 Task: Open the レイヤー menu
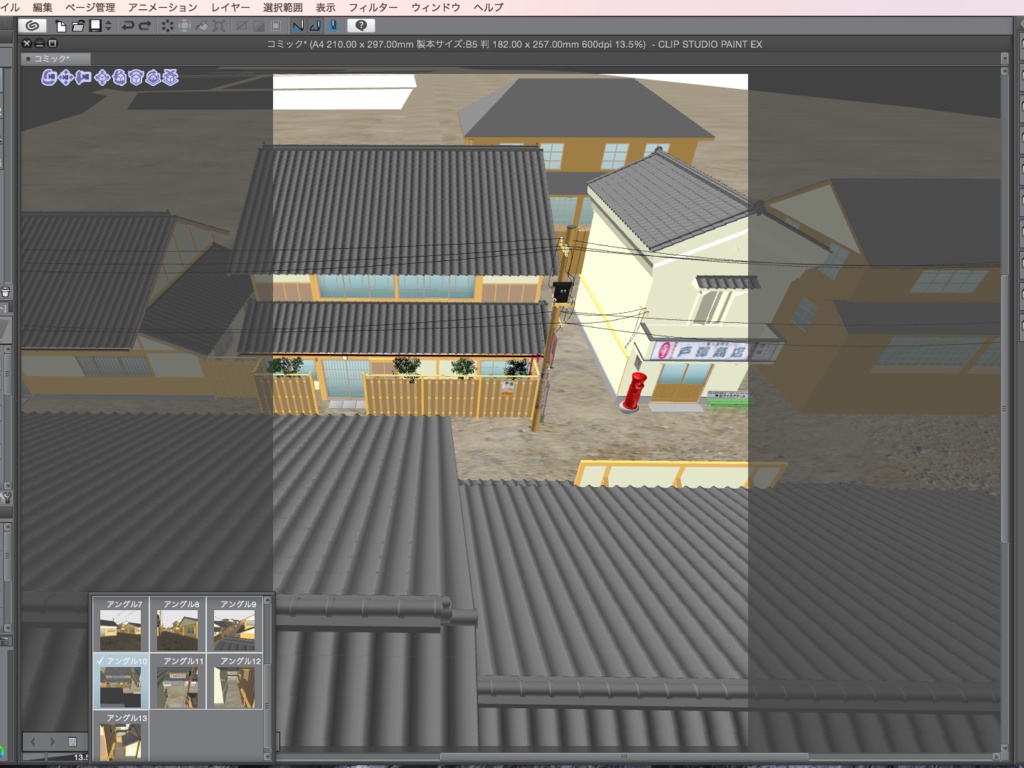click(230, 7)
